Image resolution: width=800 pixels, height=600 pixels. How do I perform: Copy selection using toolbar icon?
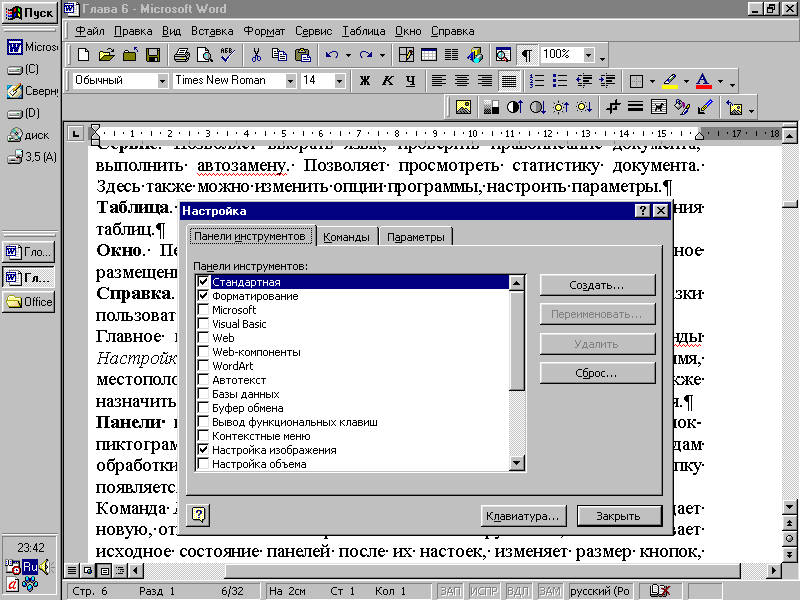(279, 55)
